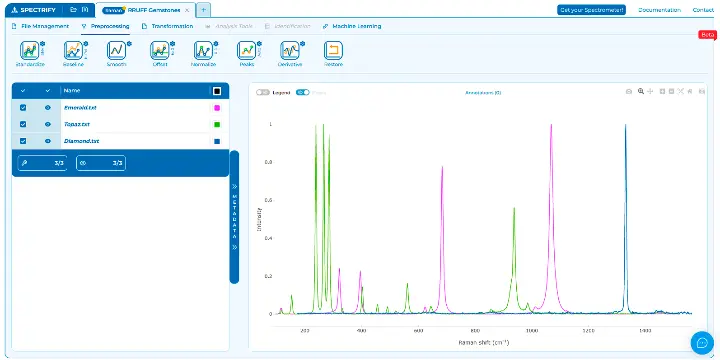Viewport: 720px width, 360px height.
Task: Open the chat support bubble
Action: 702,343
